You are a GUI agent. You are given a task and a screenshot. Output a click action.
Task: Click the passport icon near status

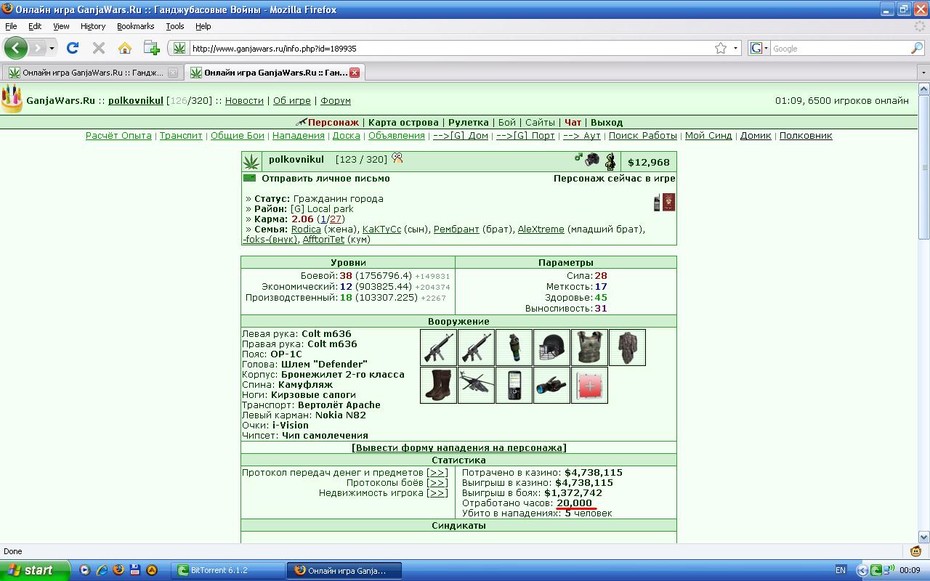[668, 202]
